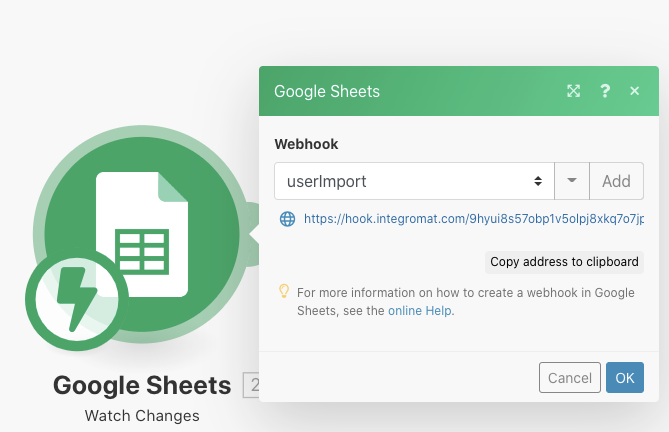Click the module number badge beside Google Sheets
Viewport: 669px width, 432px height.
point(252,385)
